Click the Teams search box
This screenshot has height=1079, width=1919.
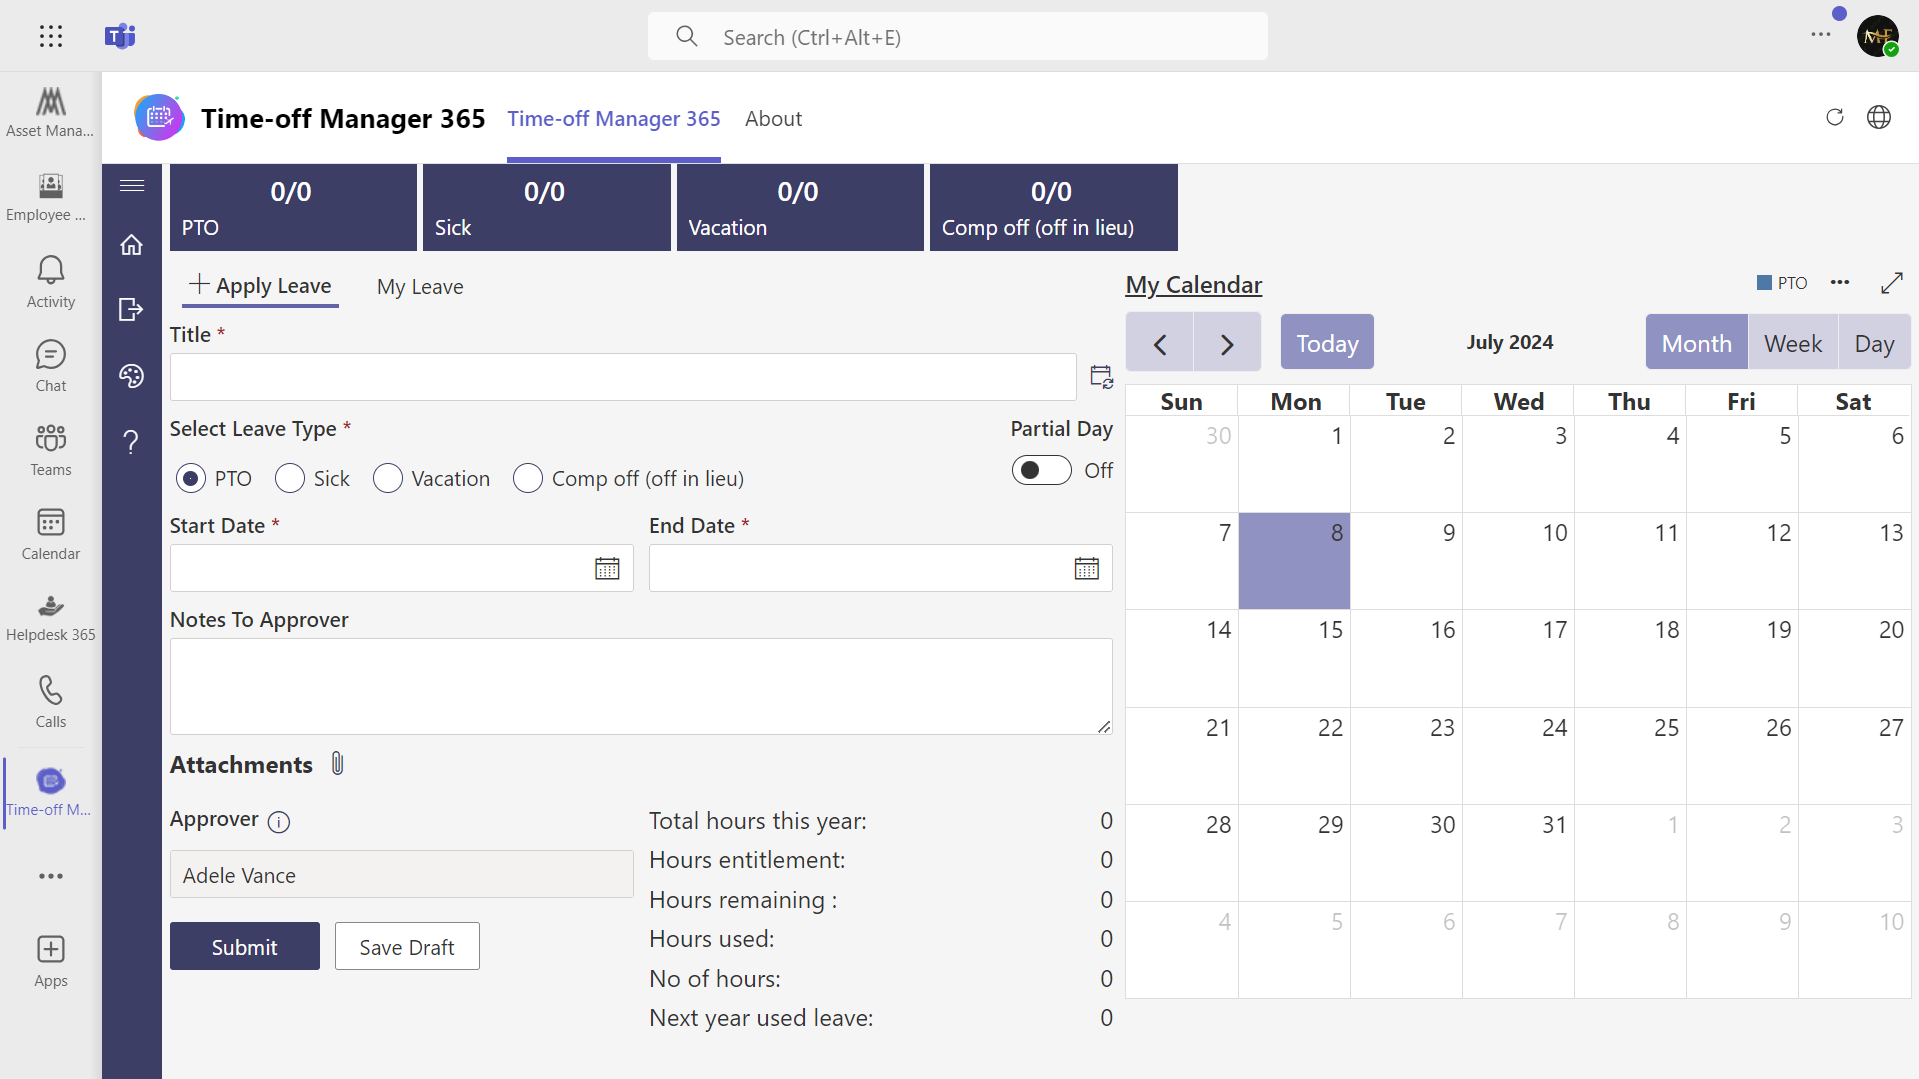[x=958, y=37]
